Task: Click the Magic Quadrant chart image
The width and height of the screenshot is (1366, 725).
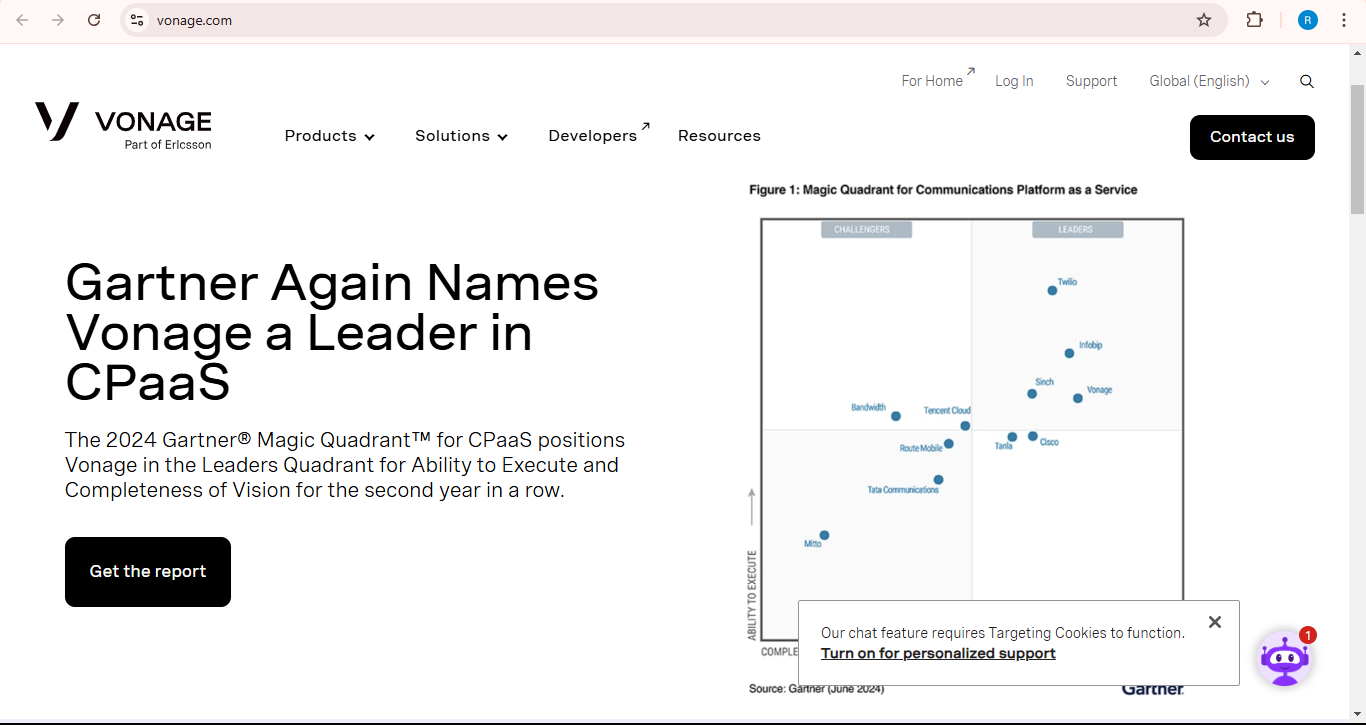Action: (966, 438)
